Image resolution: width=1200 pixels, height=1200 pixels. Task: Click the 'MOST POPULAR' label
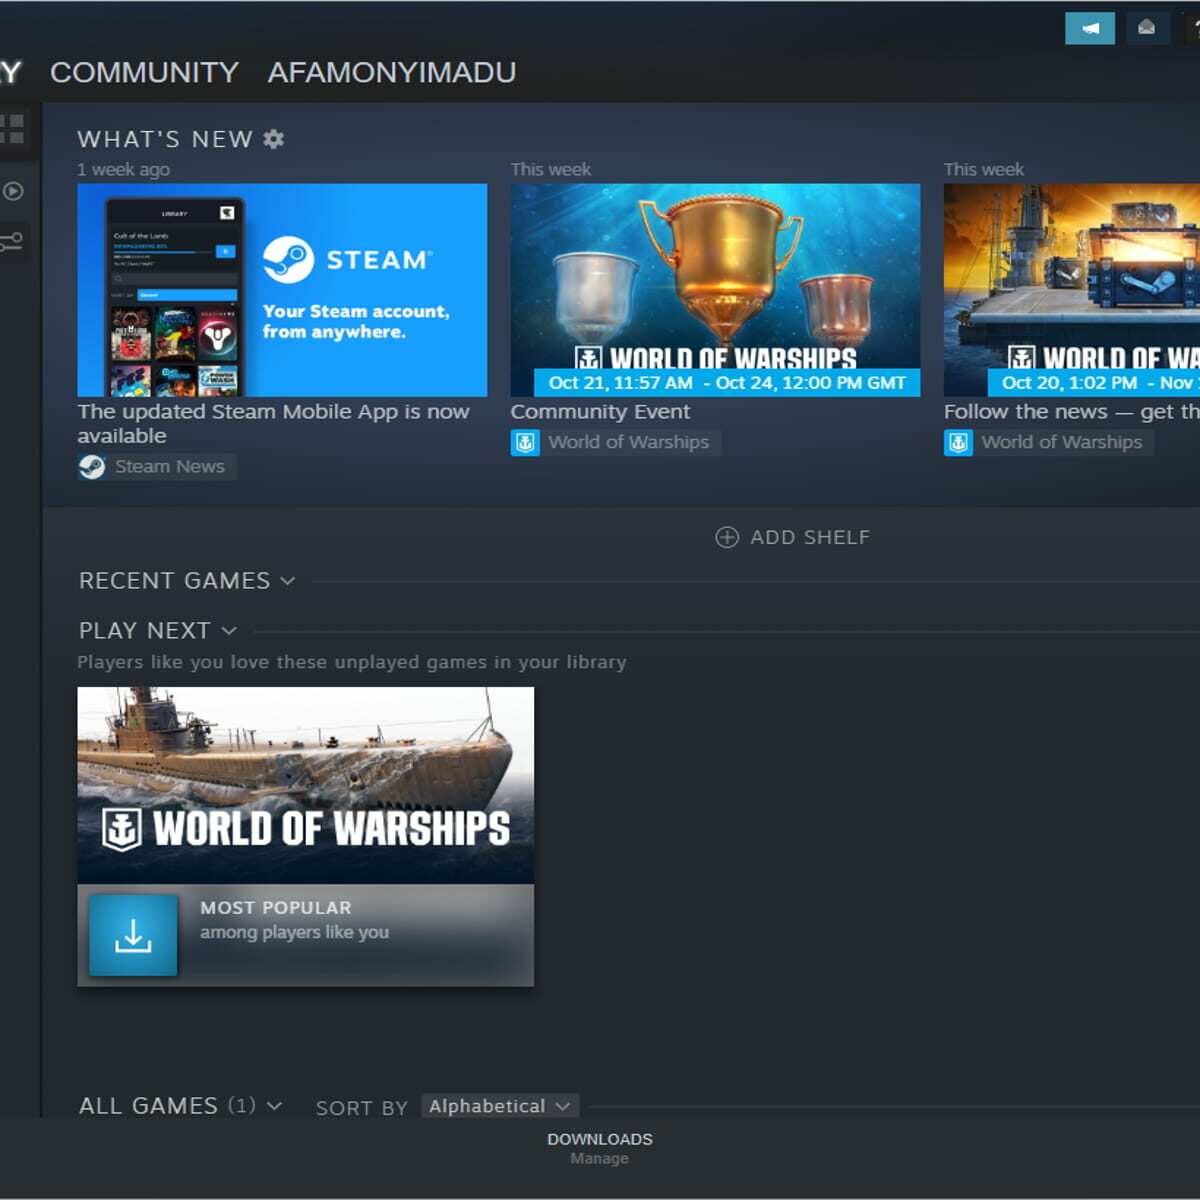pos(276,908)
